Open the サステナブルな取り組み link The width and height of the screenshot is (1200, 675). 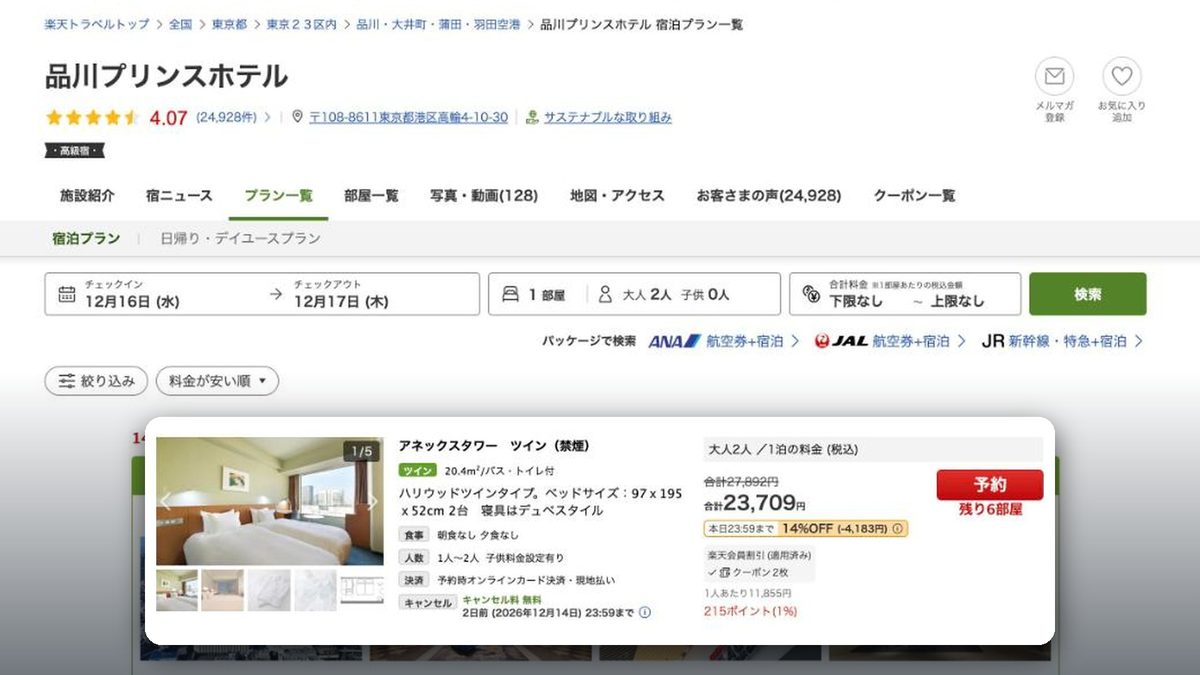click(x=608, y=117)
